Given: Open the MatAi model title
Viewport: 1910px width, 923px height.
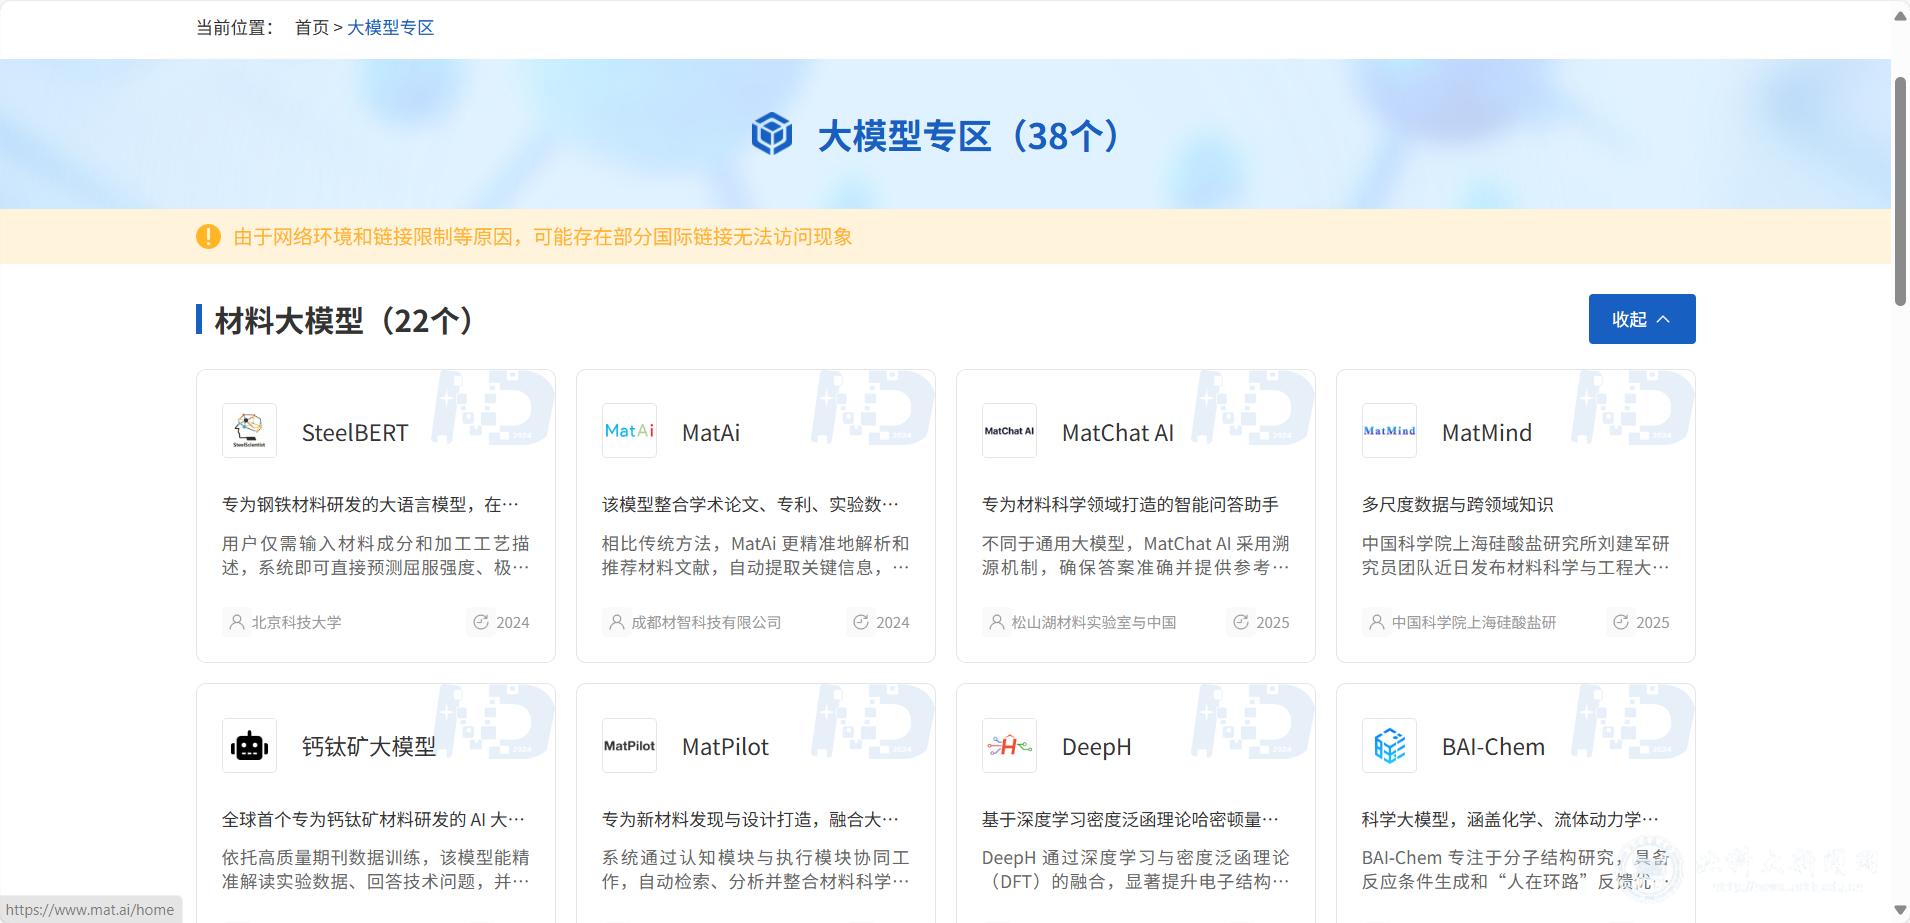Looking at the screenshot, I should click(711, 433).
